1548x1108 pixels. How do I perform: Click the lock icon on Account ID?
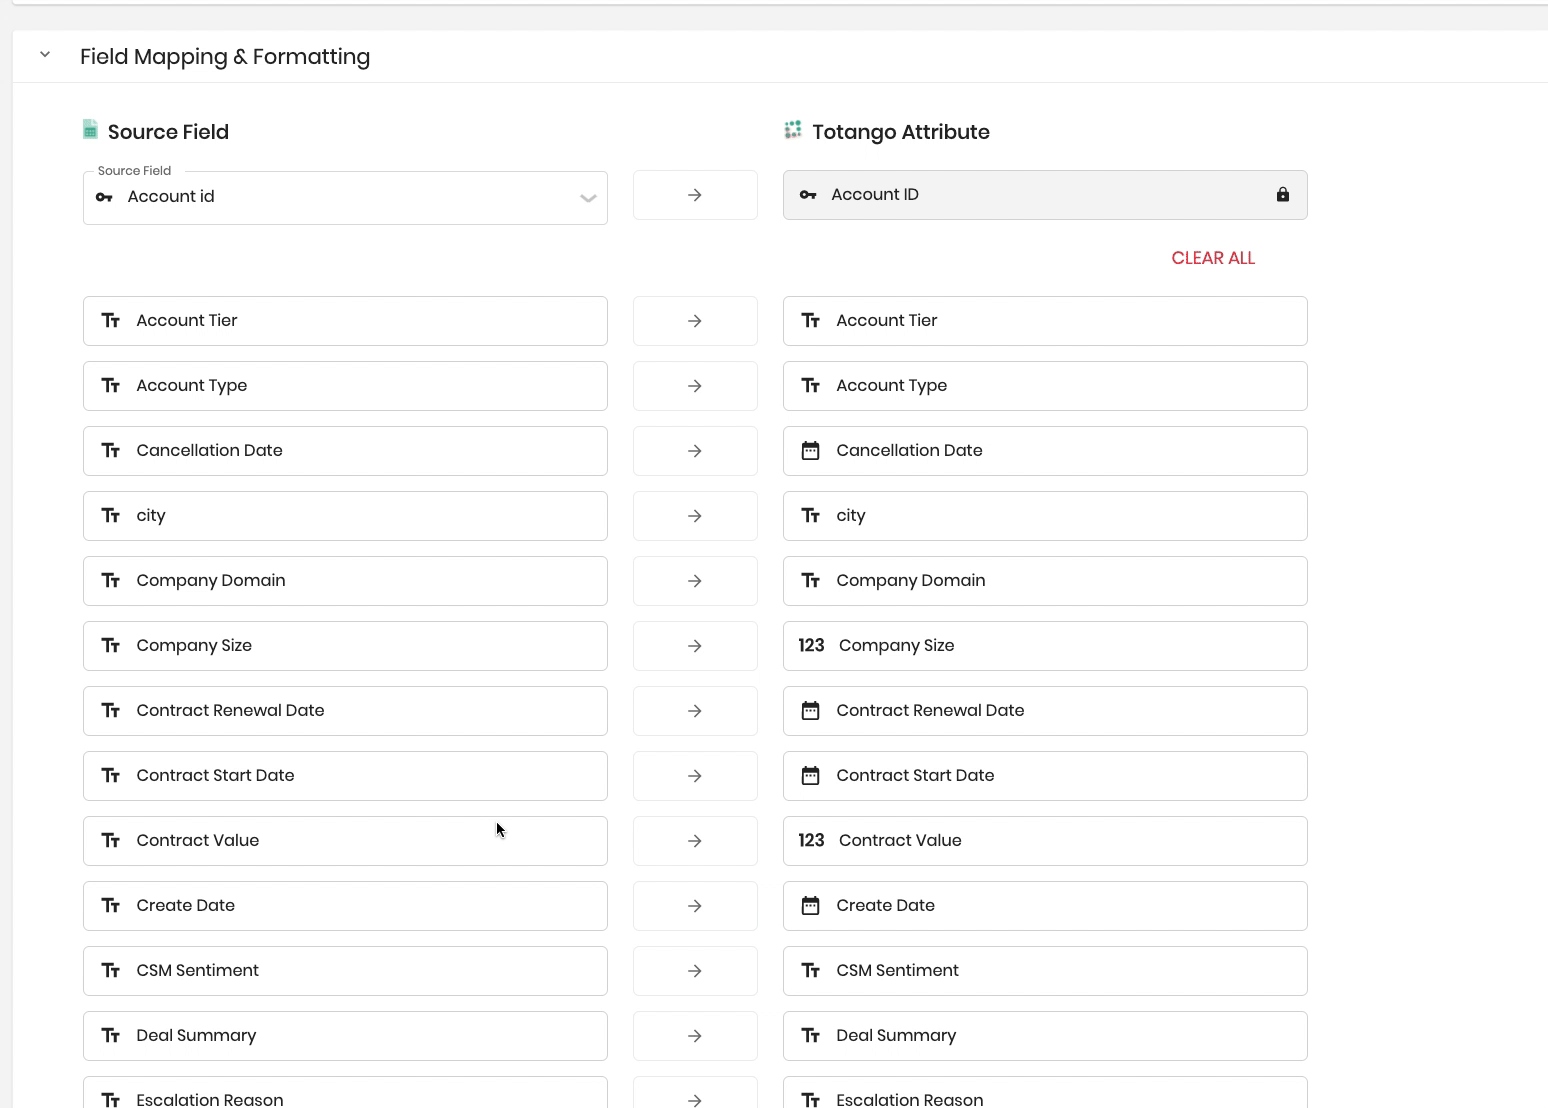(1283, 195)
